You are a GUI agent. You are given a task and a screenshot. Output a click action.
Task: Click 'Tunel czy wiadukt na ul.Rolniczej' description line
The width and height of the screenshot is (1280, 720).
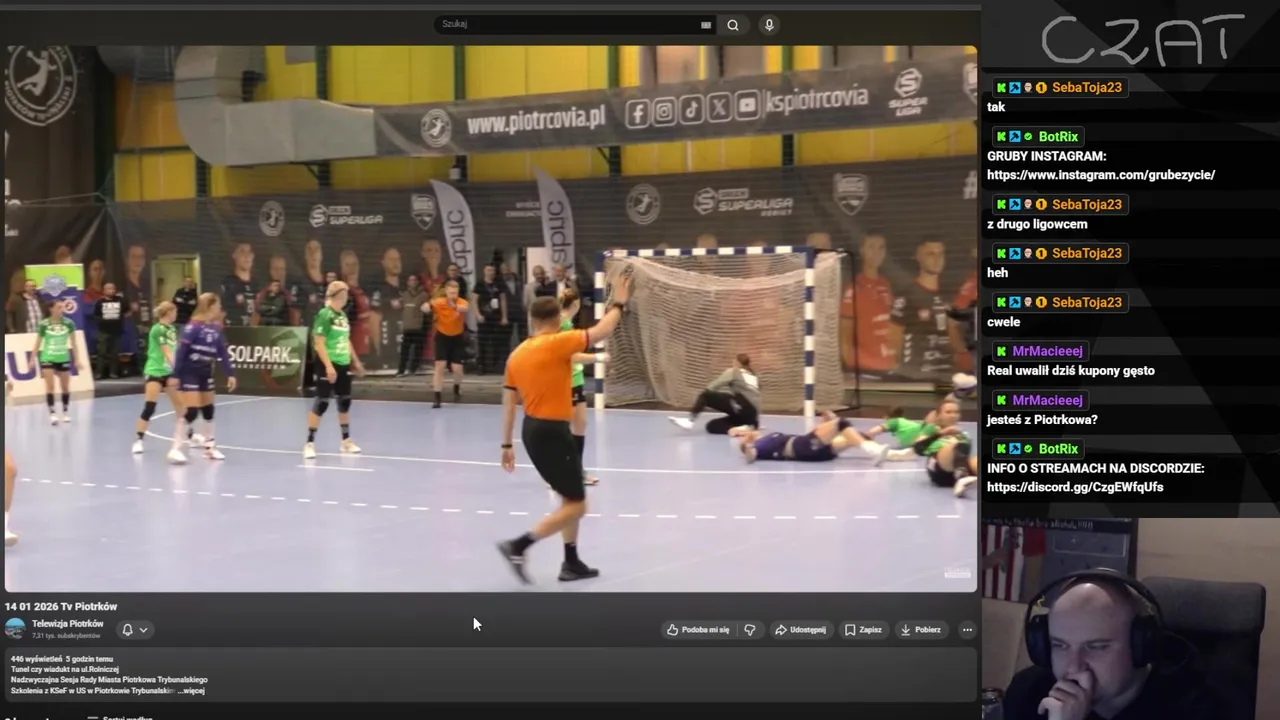click(65, 670)
